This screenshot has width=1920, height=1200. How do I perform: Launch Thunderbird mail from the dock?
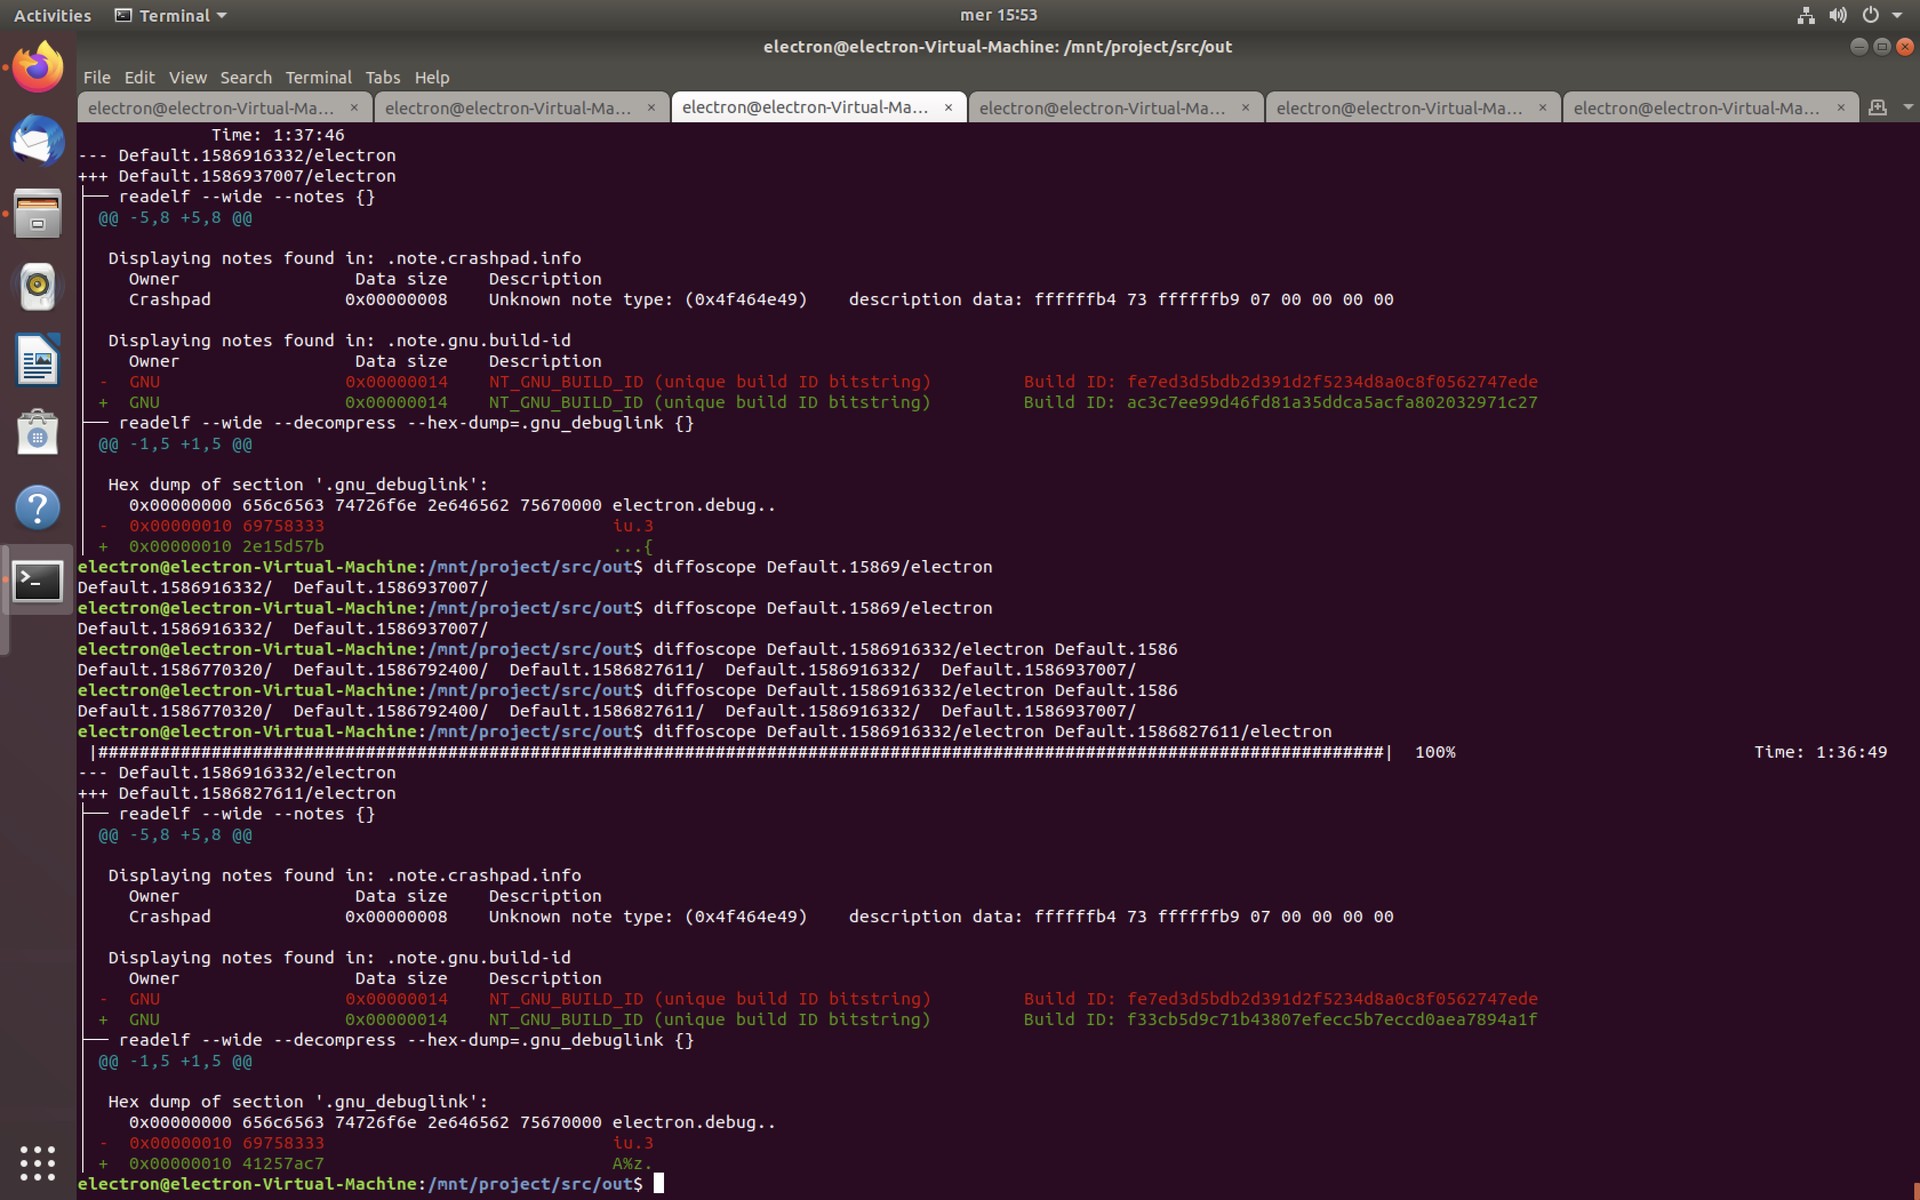38,140
